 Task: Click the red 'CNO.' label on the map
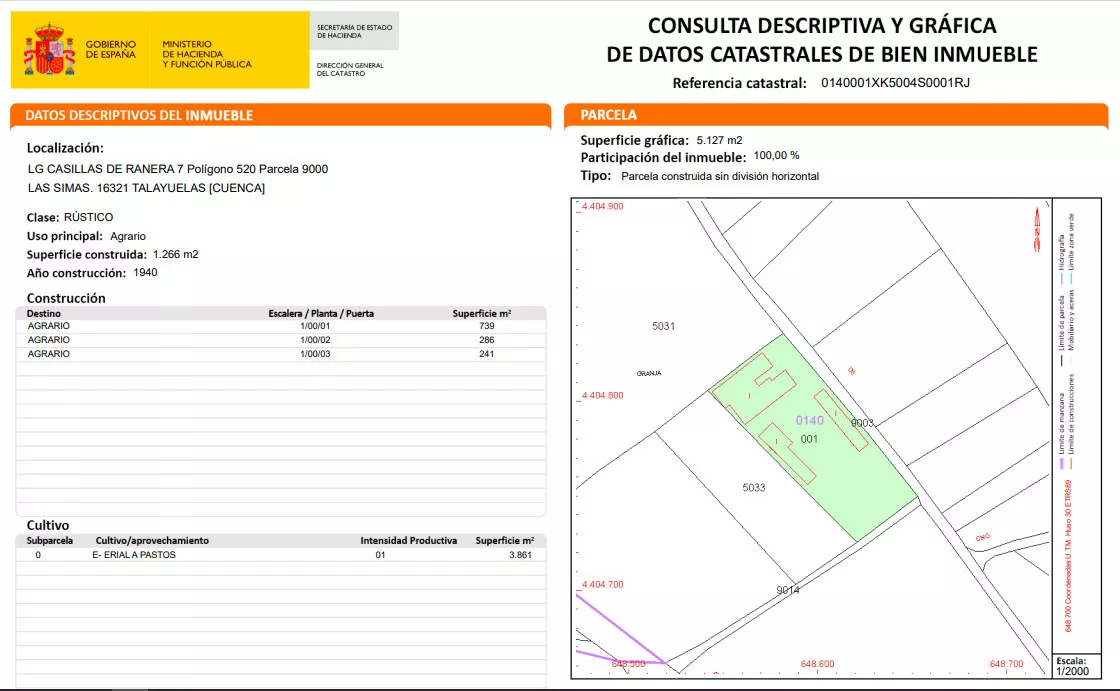click(x=984, y=537)
